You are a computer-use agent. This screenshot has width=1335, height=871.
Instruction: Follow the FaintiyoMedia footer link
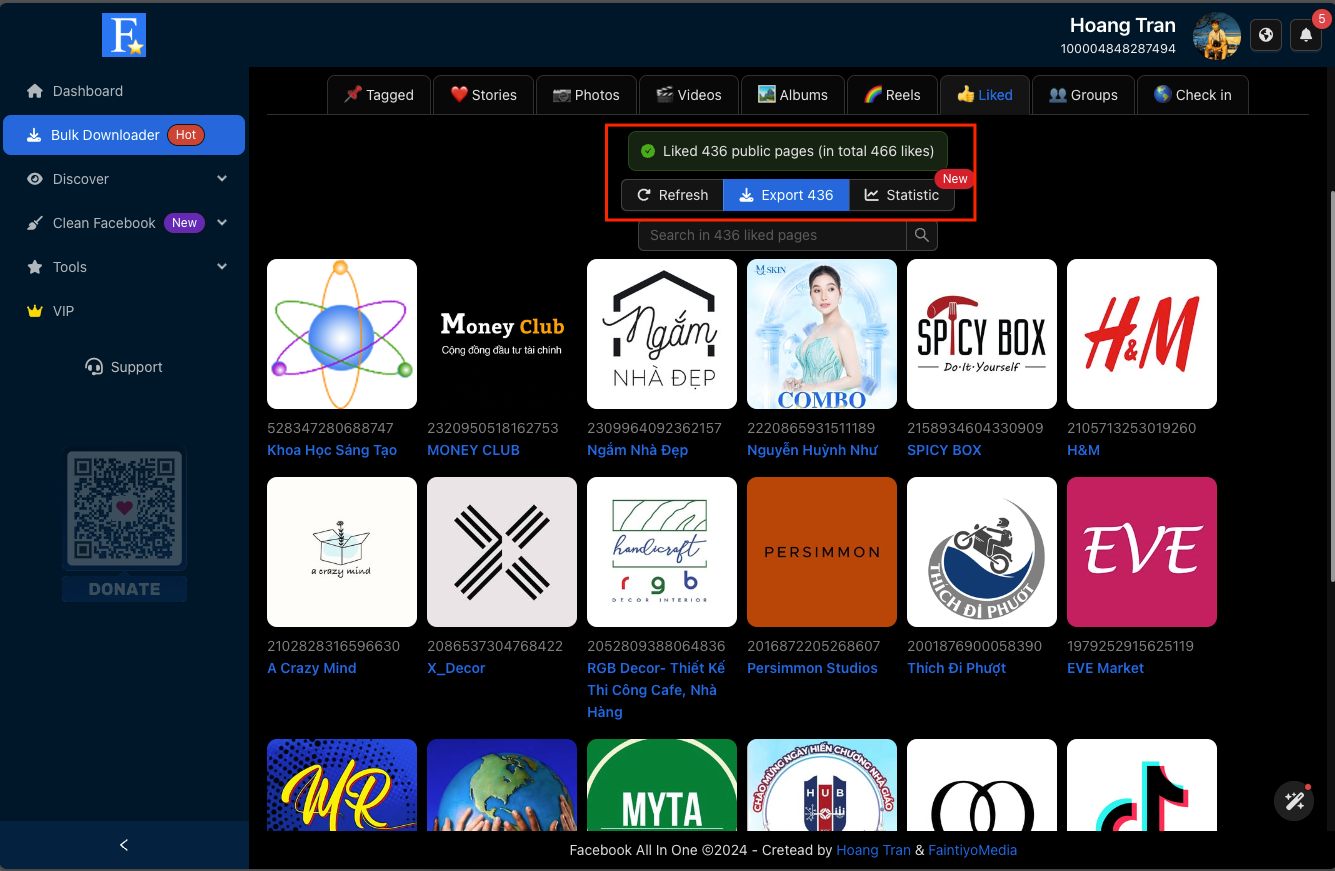(972, 850)
